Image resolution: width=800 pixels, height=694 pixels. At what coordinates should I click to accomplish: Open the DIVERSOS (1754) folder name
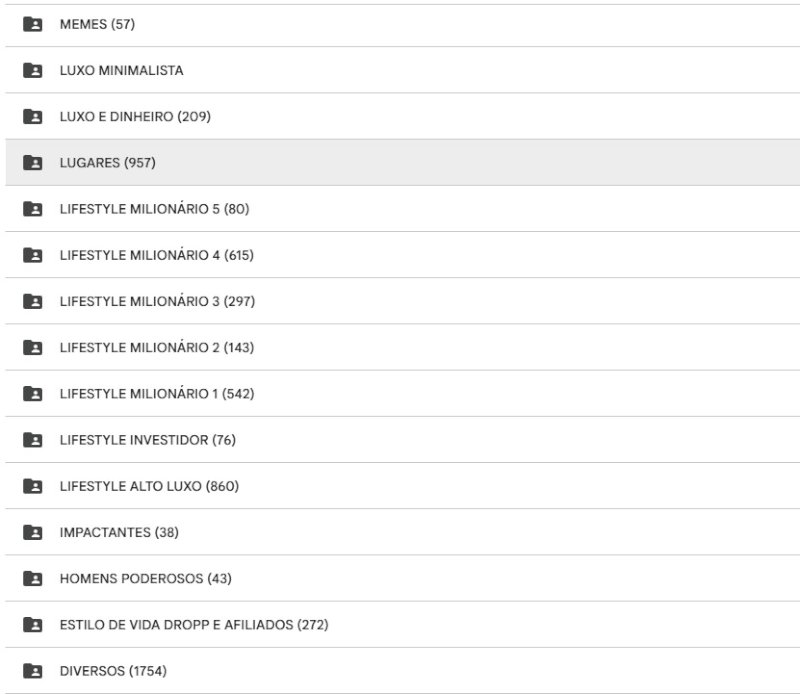click(113, 671)
